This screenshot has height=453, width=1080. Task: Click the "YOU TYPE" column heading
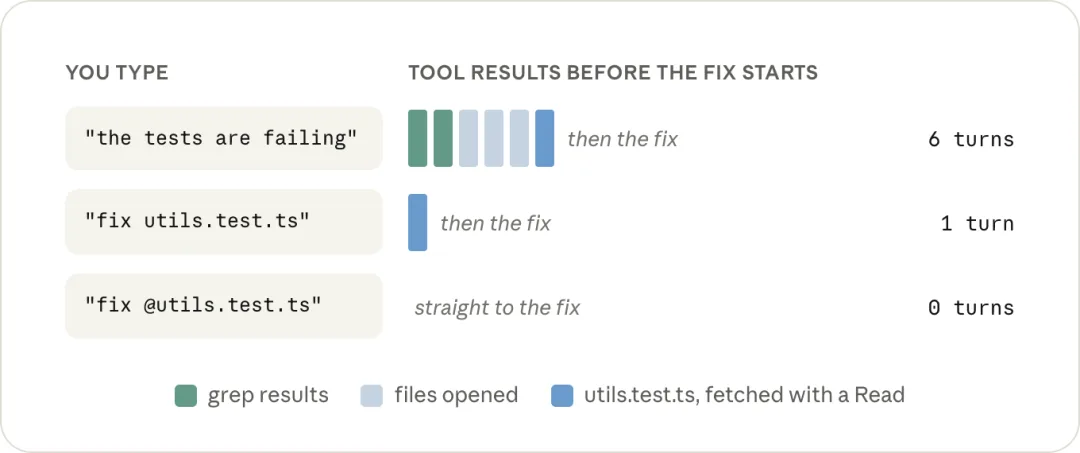117,72
